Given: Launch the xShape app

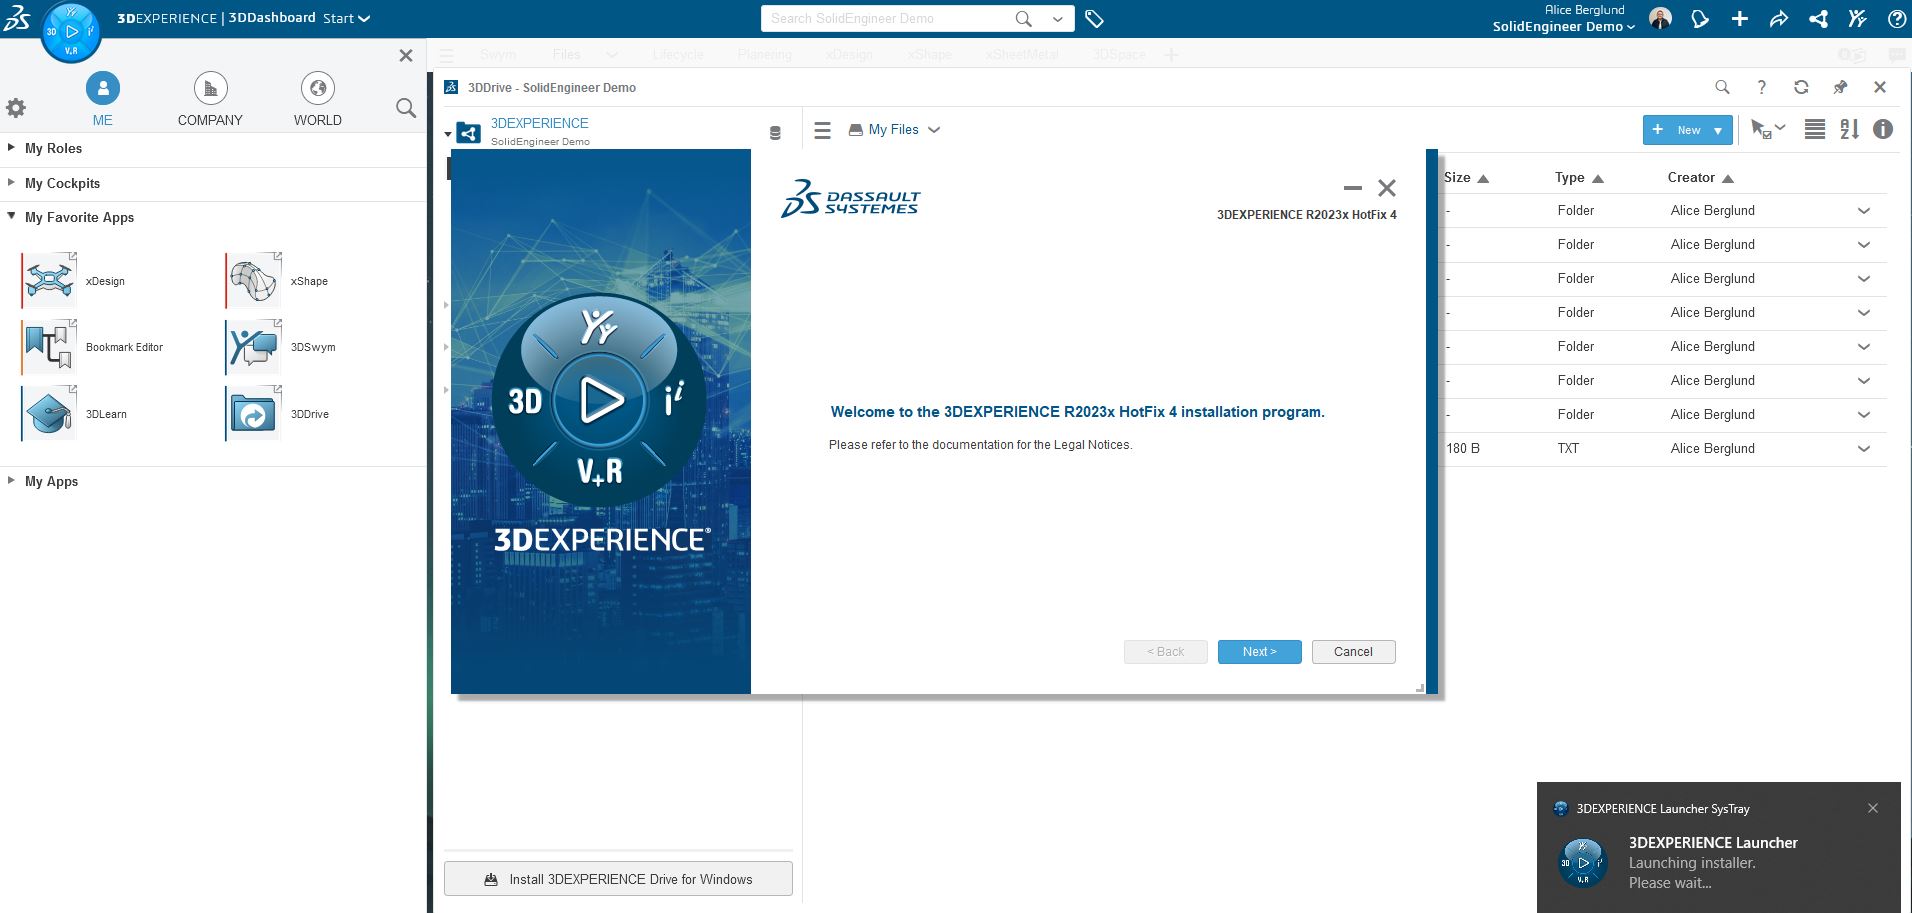Looking at the screenshot, I should tap(253, 280).
